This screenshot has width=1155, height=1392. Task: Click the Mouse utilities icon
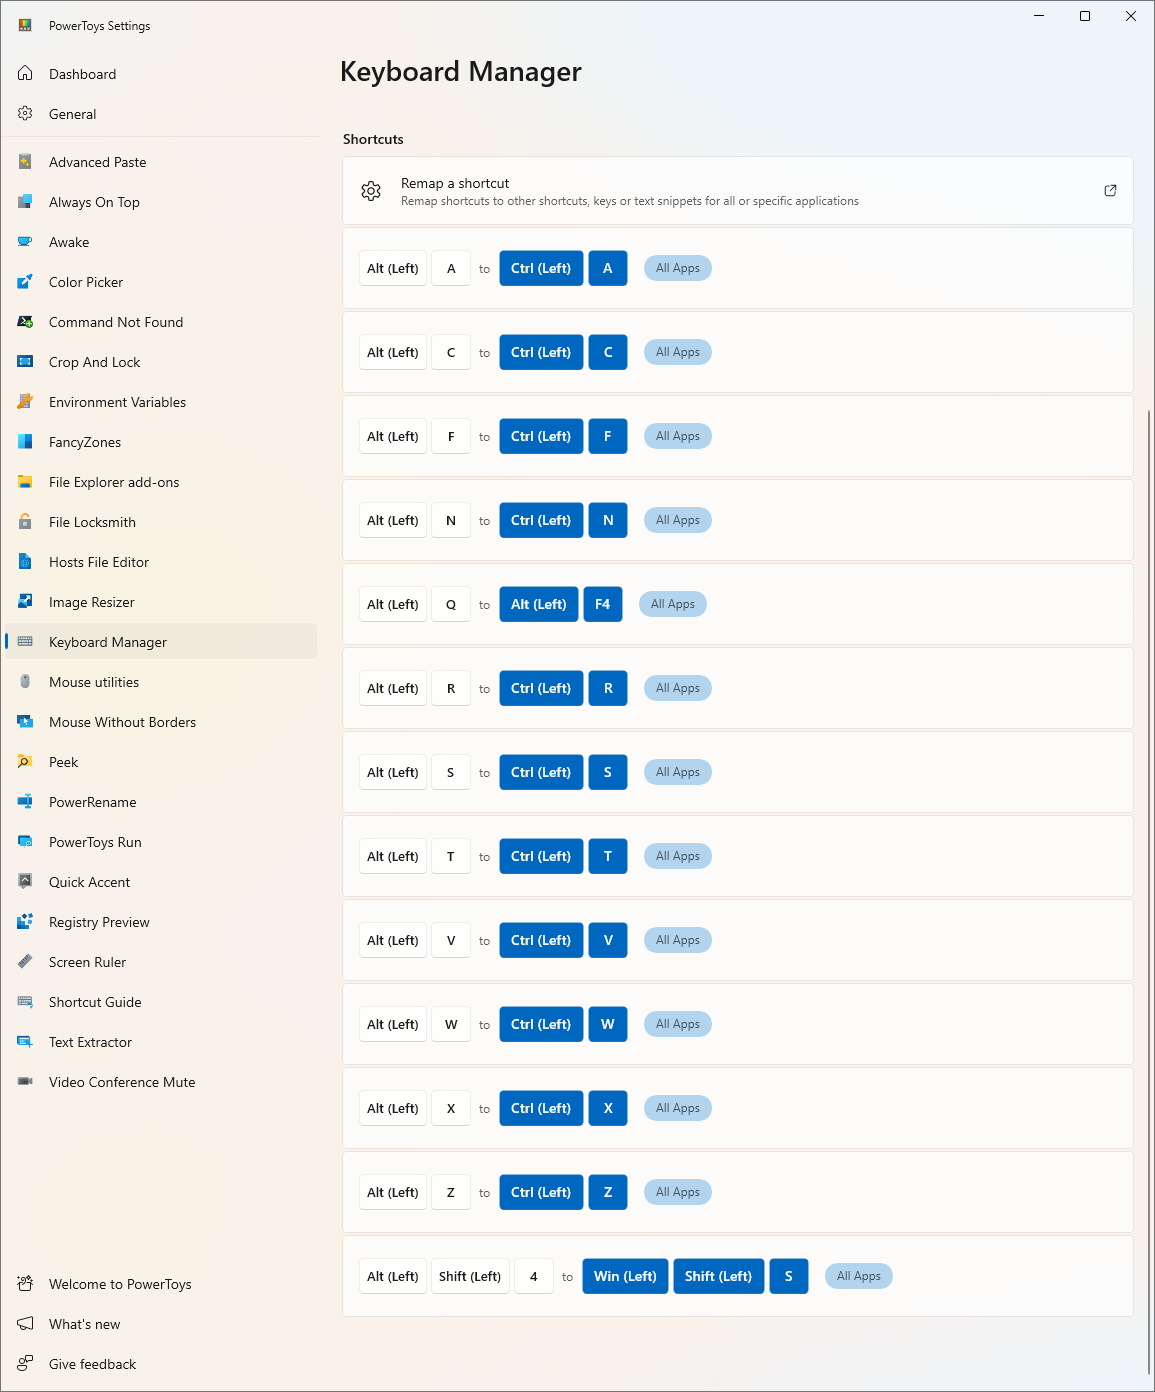pyautogui.click(x=25, y=682)
